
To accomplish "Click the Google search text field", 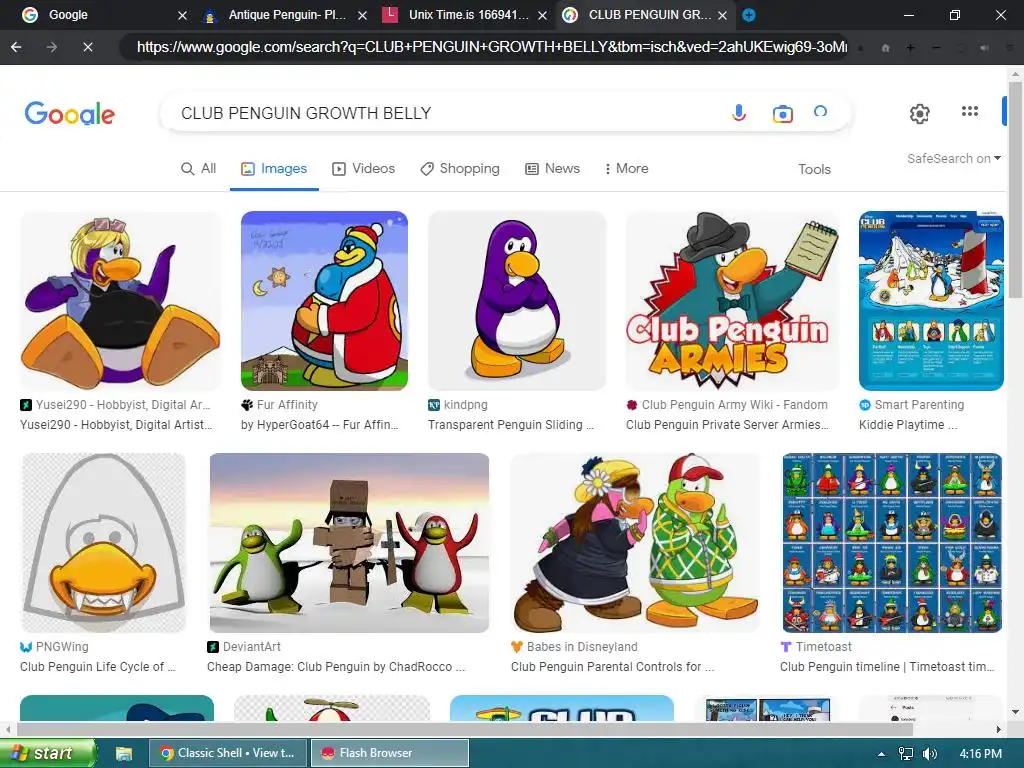I will [x=444, y=113].
